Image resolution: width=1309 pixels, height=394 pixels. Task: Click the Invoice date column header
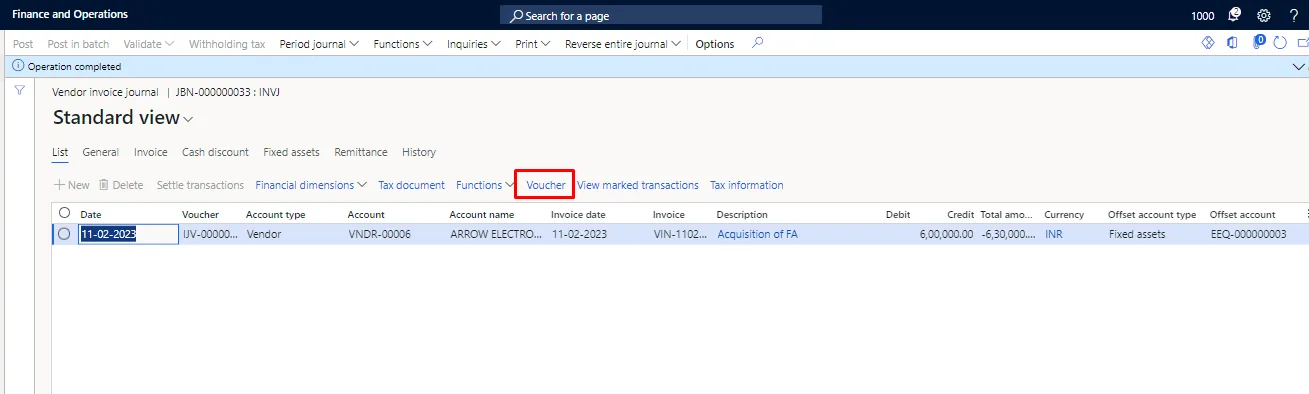pos(578,214)
